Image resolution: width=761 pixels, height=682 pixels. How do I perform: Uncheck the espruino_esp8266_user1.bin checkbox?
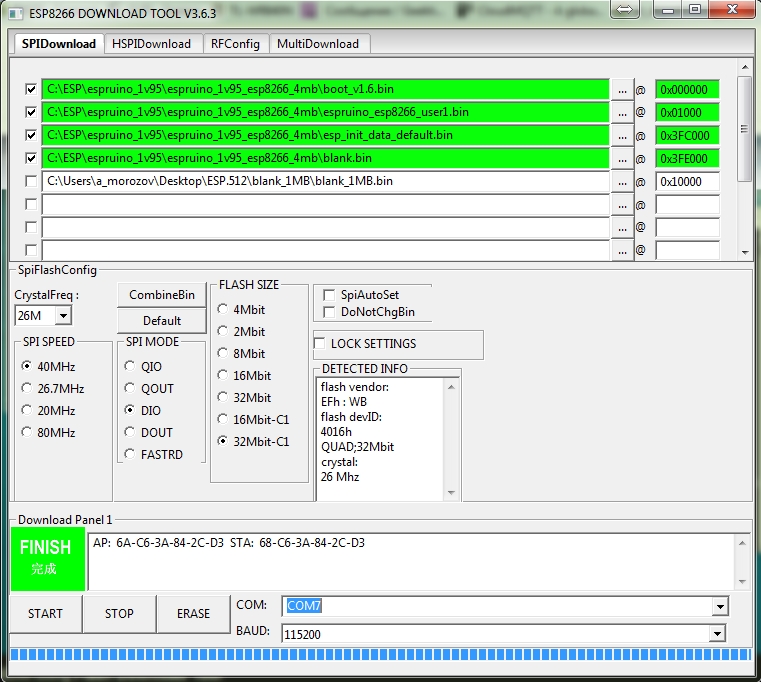click(31, 112)
